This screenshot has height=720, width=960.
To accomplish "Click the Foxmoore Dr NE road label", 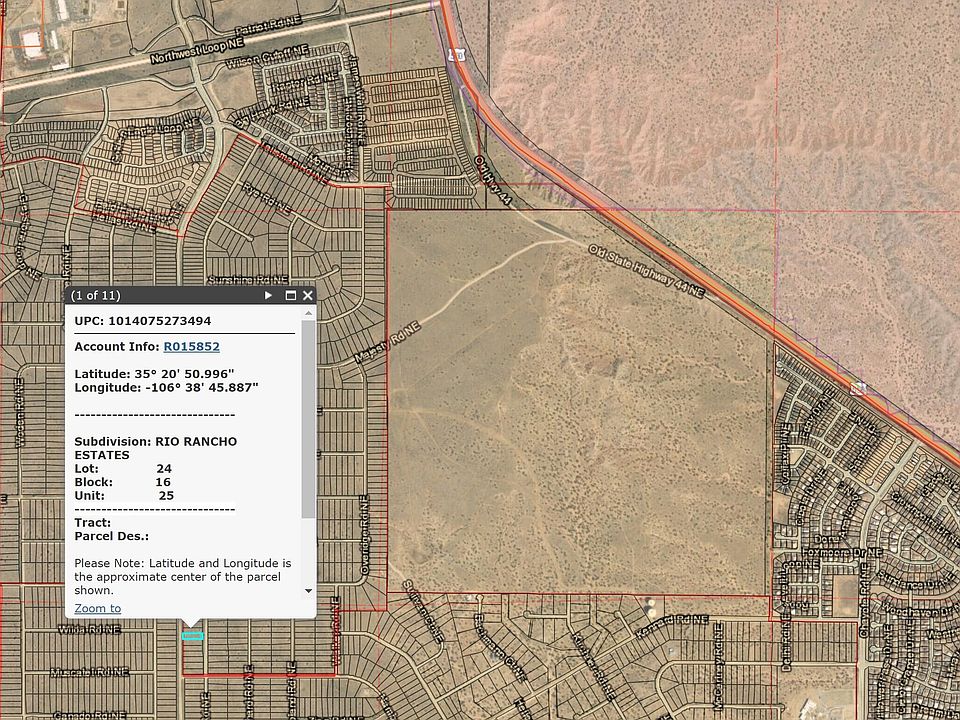I will pyautogui.click(x=842, y=552).
